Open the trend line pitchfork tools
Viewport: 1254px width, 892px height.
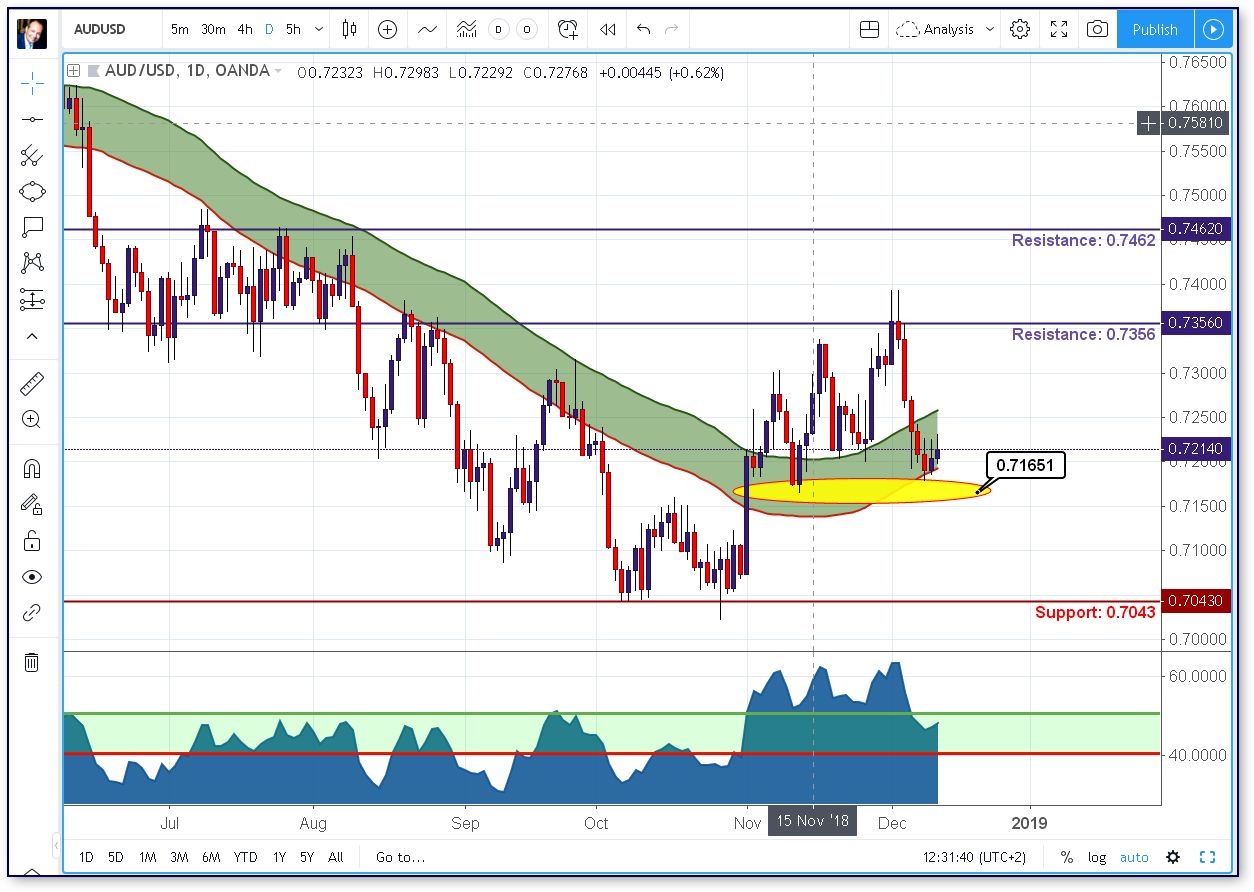tap(32, 155)
